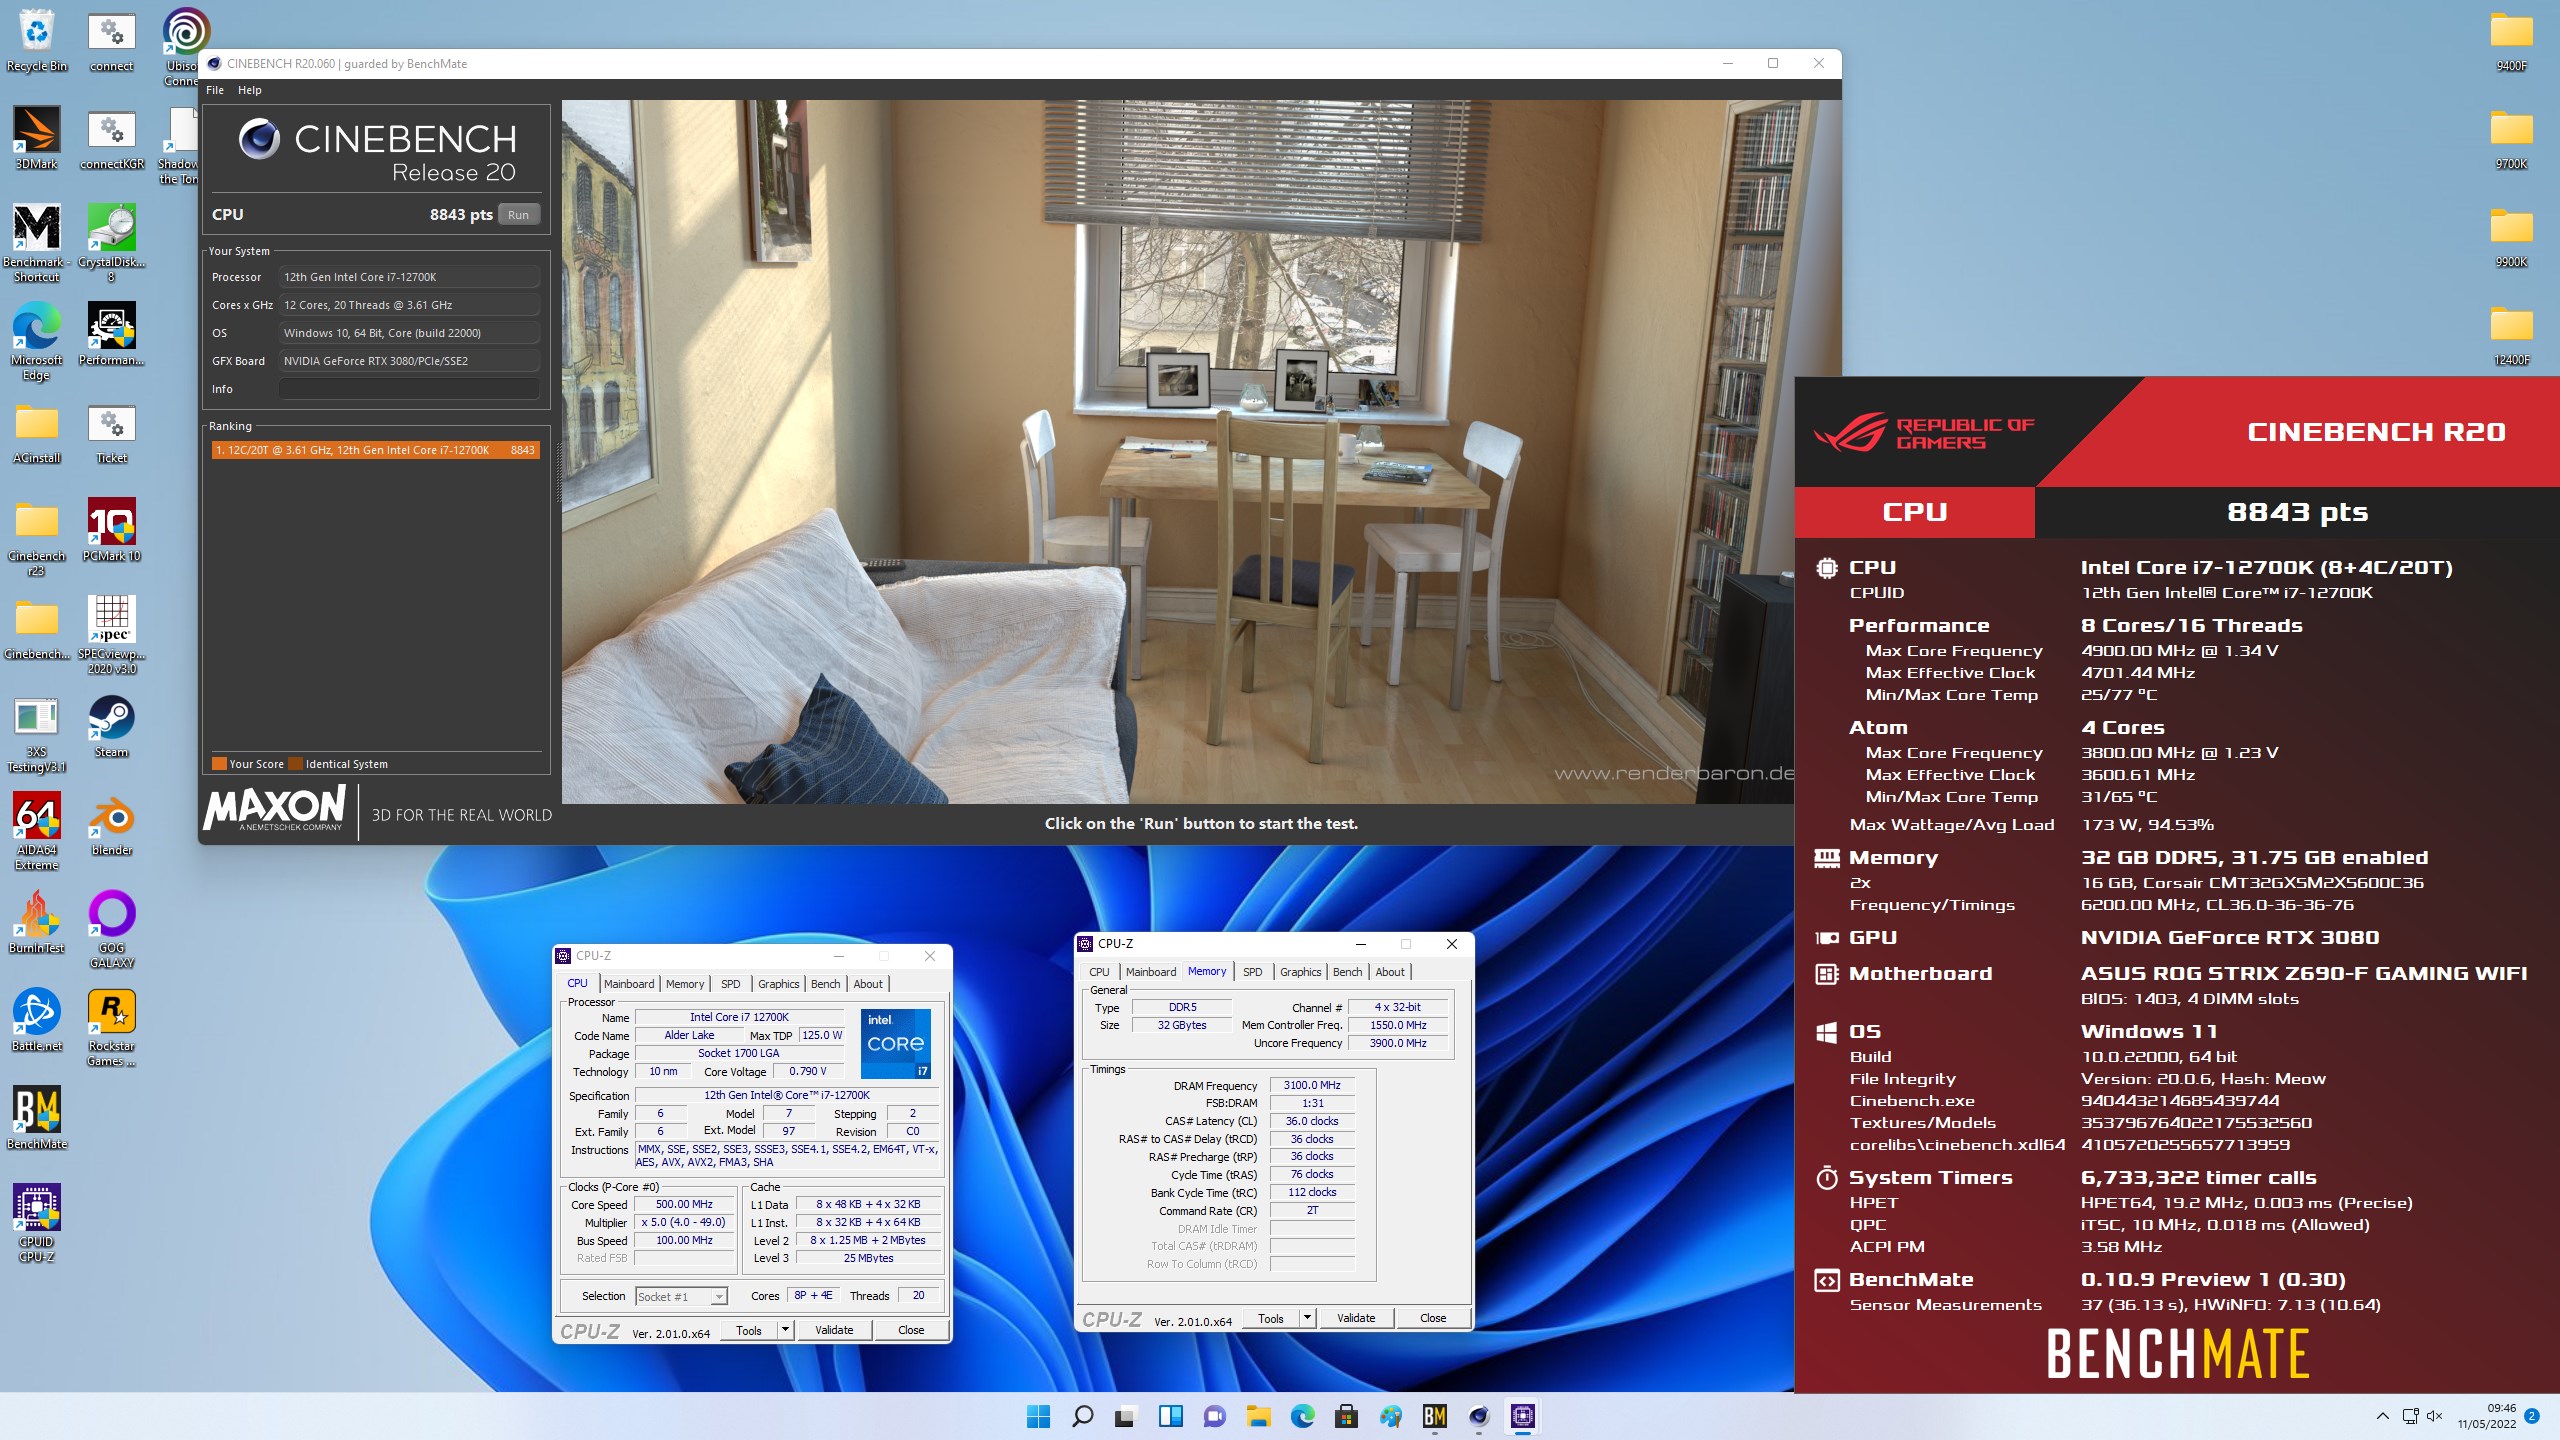
Task: Open SPECviewperf 2020 desktop icon
Action: (x=111, y=635)
